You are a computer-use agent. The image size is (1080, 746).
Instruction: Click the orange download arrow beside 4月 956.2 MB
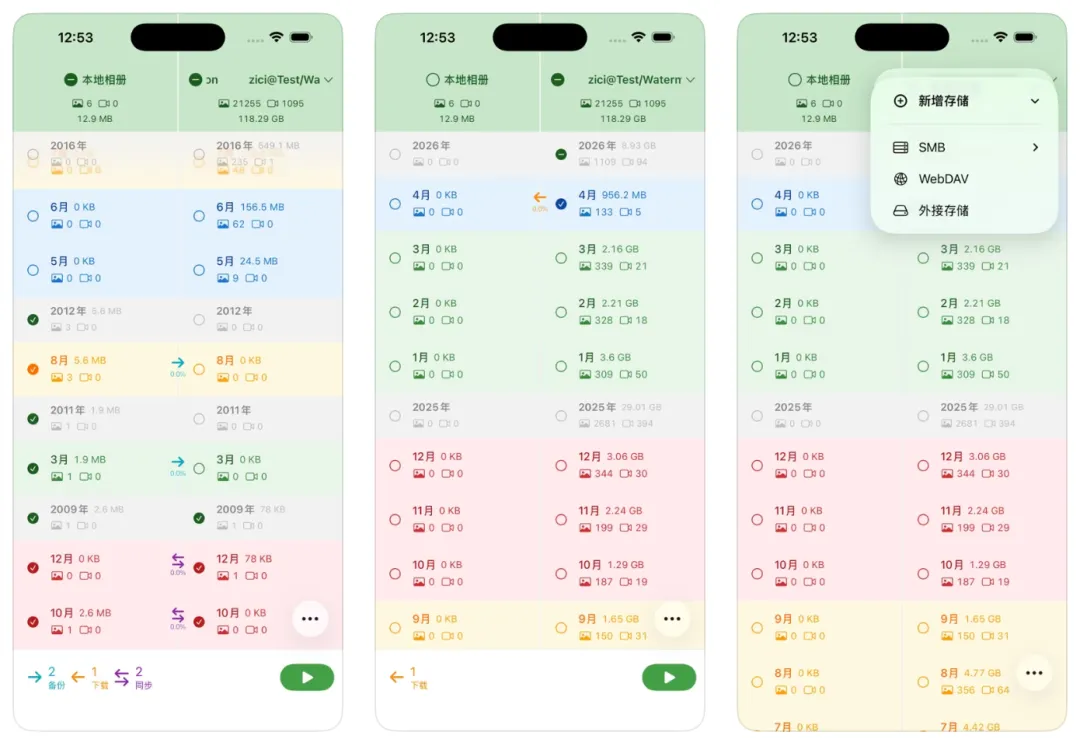(540, 198)
